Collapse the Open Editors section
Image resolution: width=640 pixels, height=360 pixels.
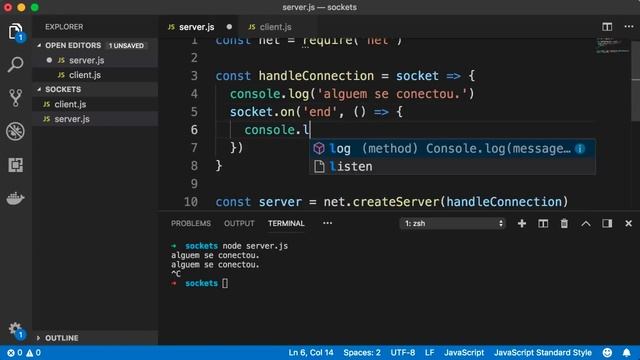tap(39, 45)
